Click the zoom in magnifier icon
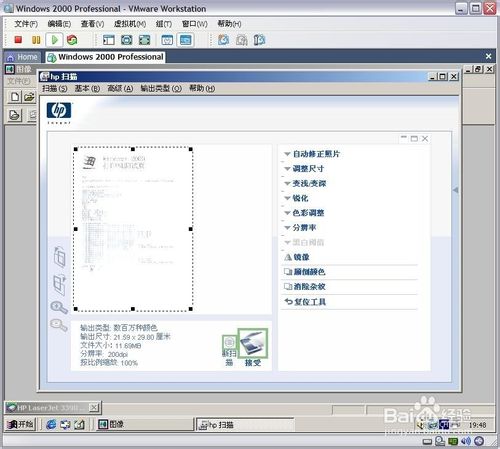The width and height of the screenshot is (500, 449). pos(59,307)
